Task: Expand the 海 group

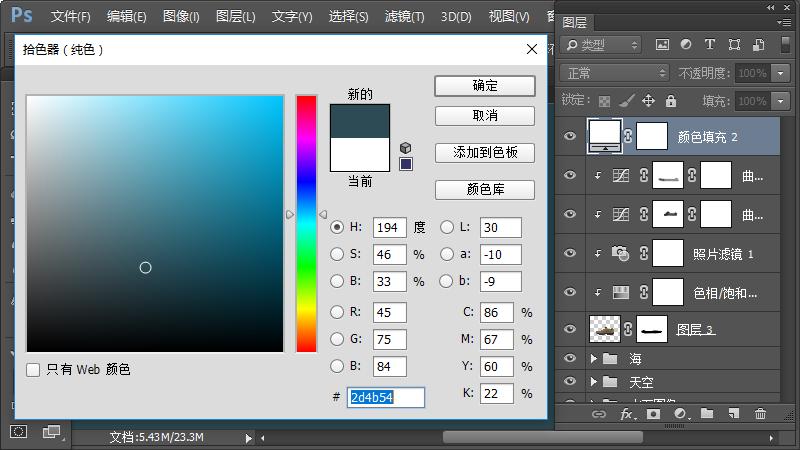Action: 593,359
